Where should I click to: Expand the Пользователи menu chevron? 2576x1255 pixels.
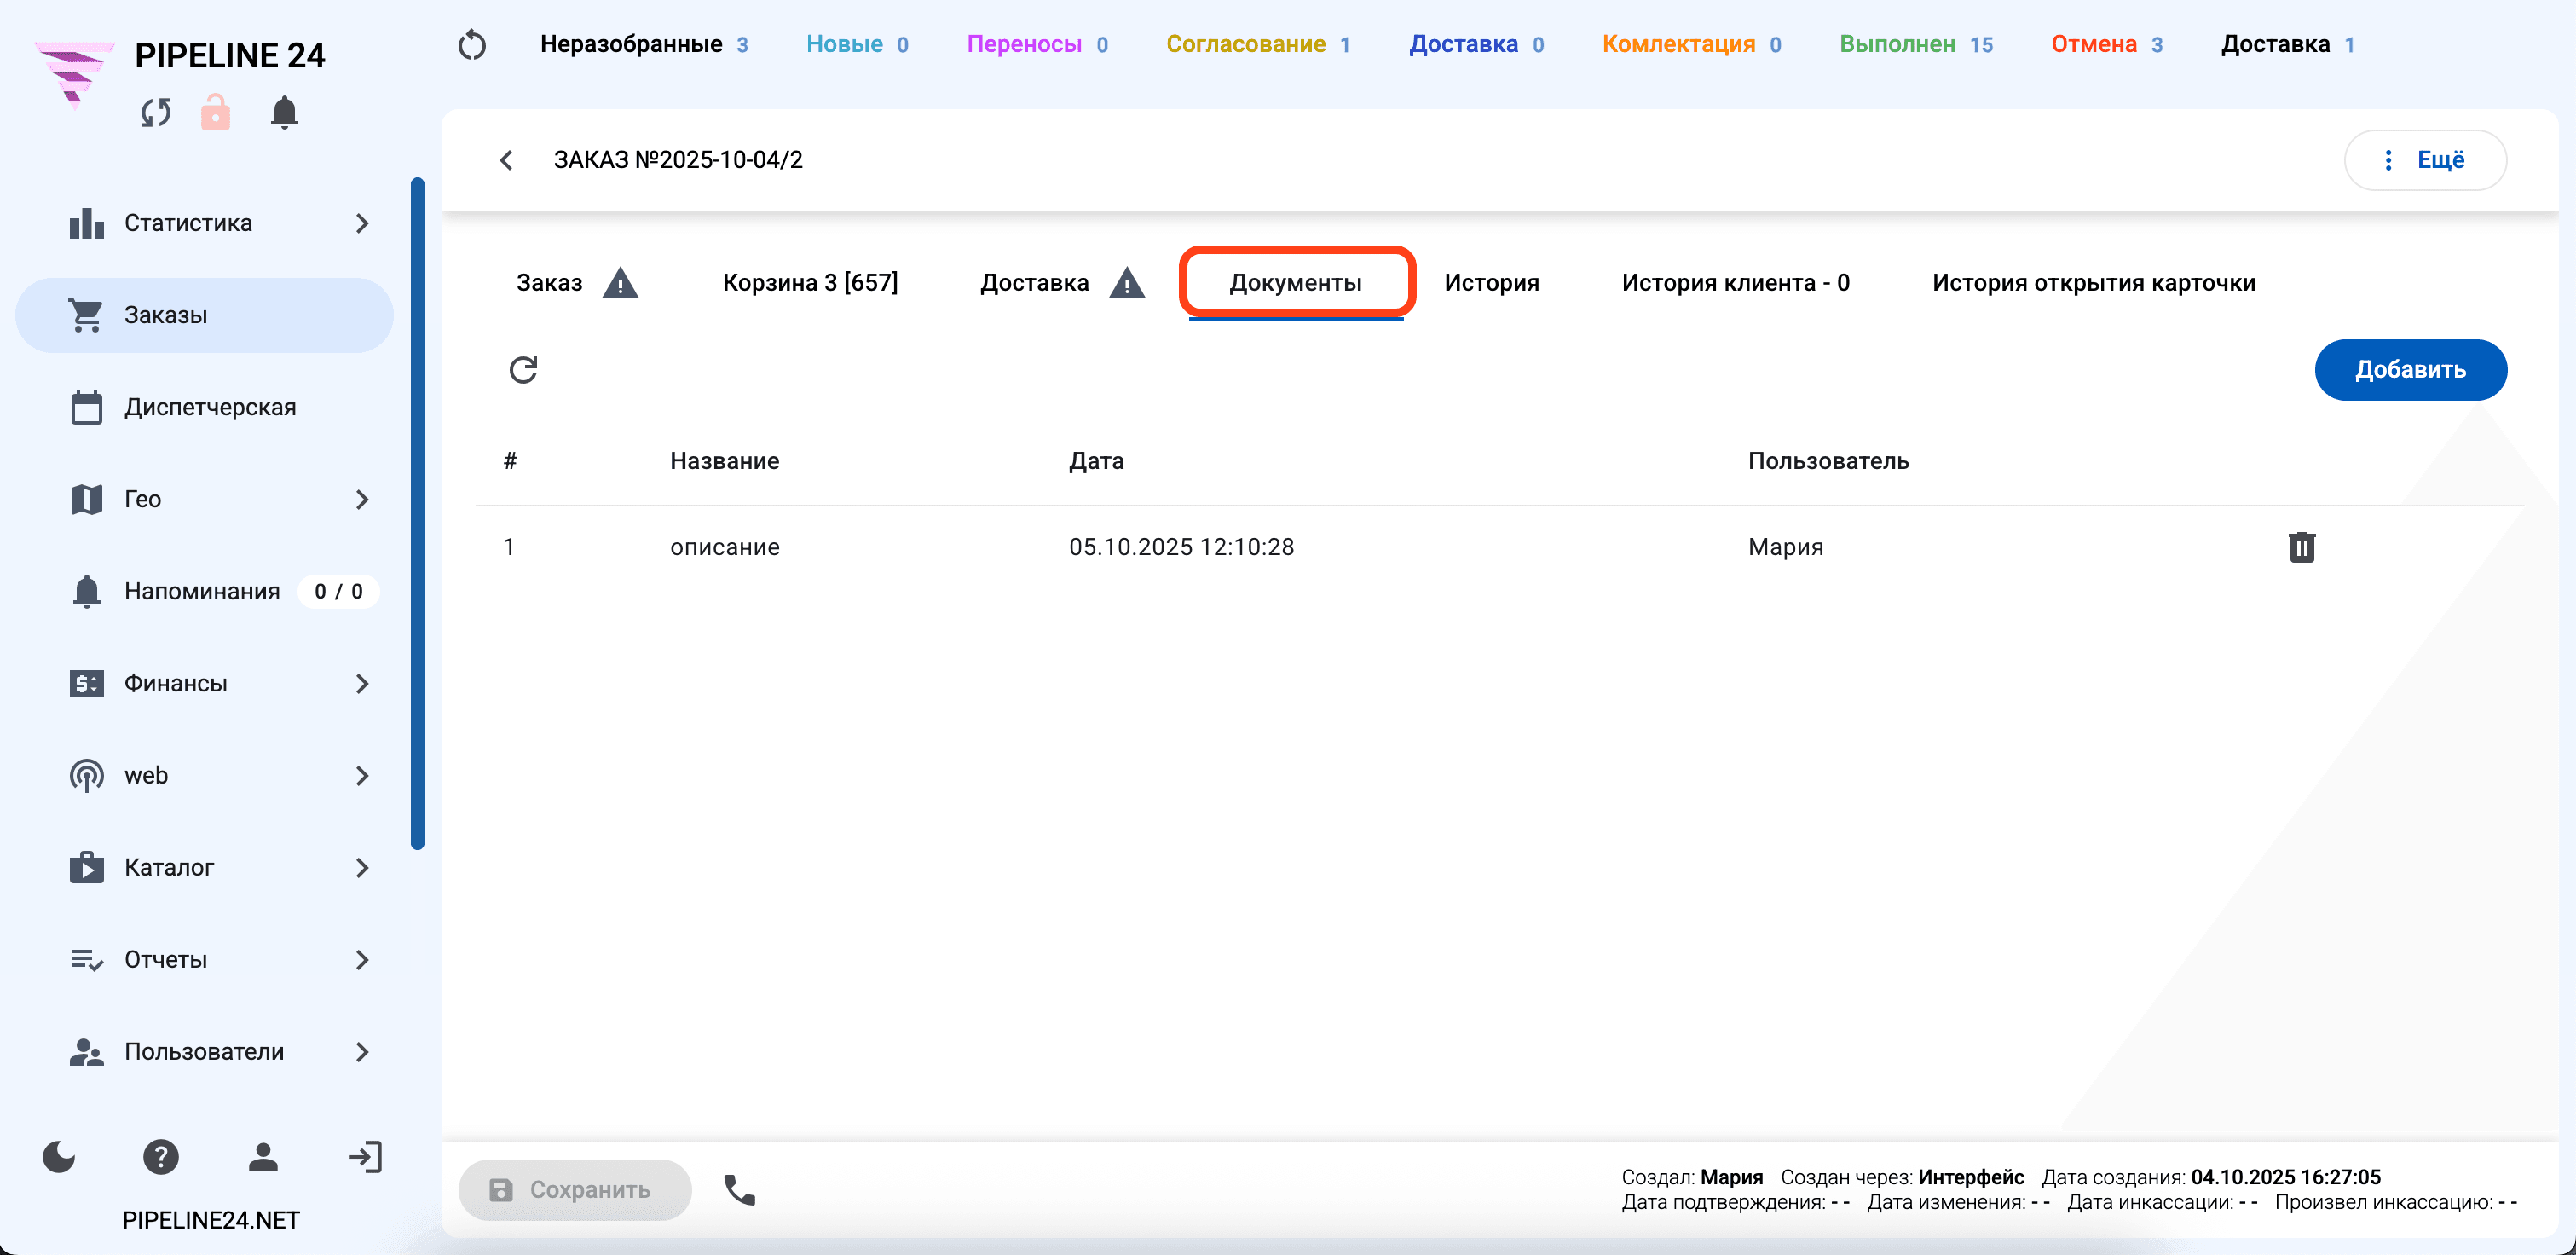pos(362,1051)
